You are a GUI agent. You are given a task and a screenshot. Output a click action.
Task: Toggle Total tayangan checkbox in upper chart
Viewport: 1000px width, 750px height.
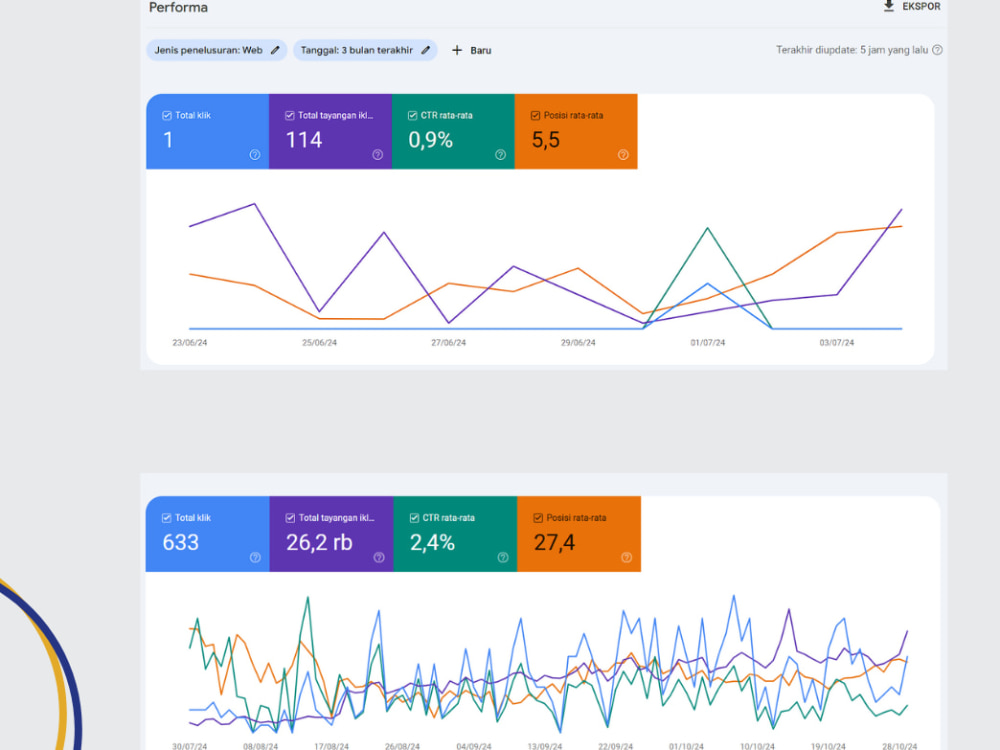[290, 115]
